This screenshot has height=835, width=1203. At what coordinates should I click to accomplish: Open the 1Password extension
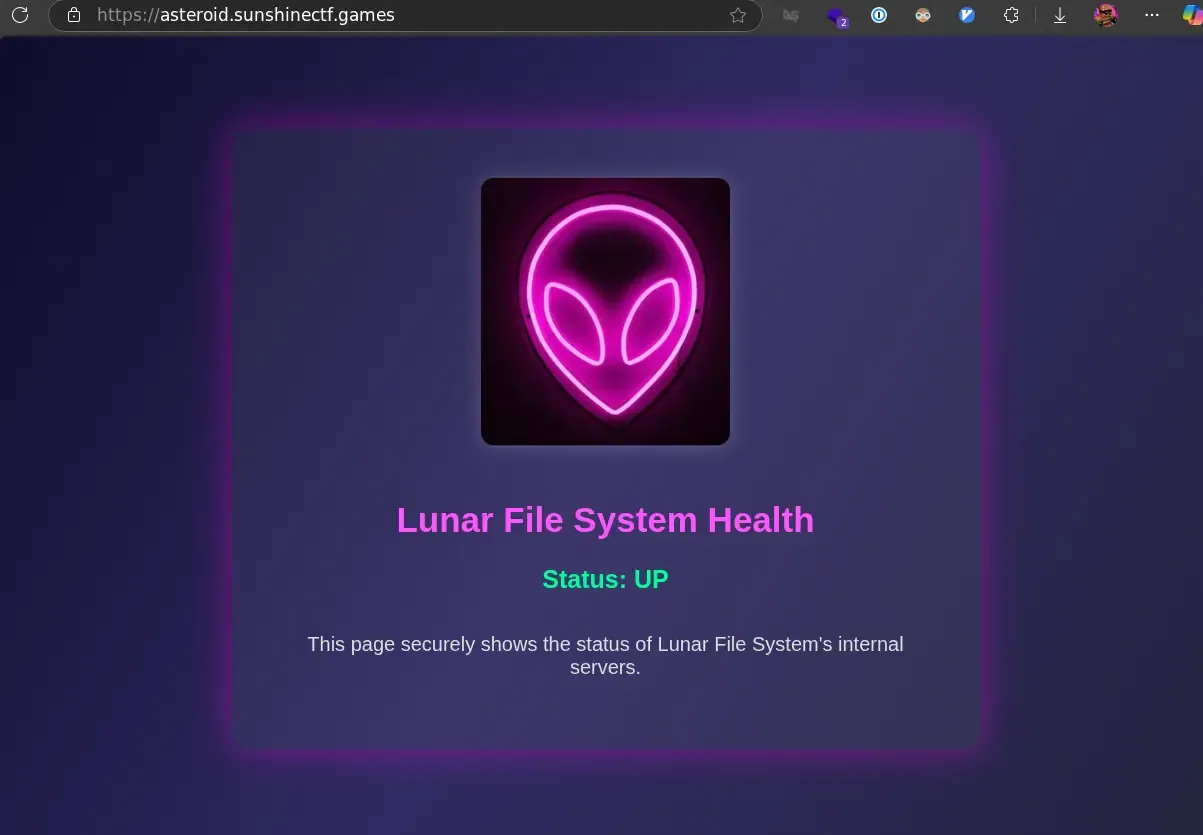tap(879, 15)
